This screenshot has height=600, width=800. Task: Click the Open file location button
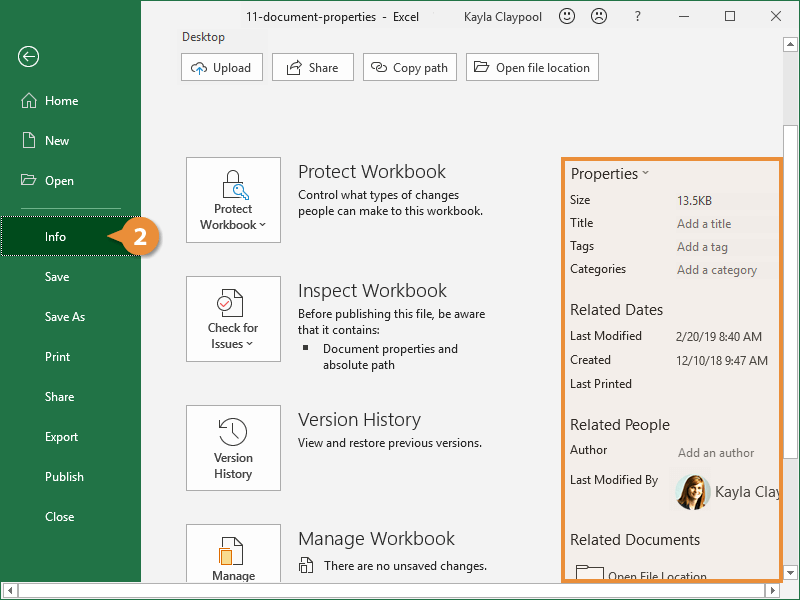click(x=532, y=67)
